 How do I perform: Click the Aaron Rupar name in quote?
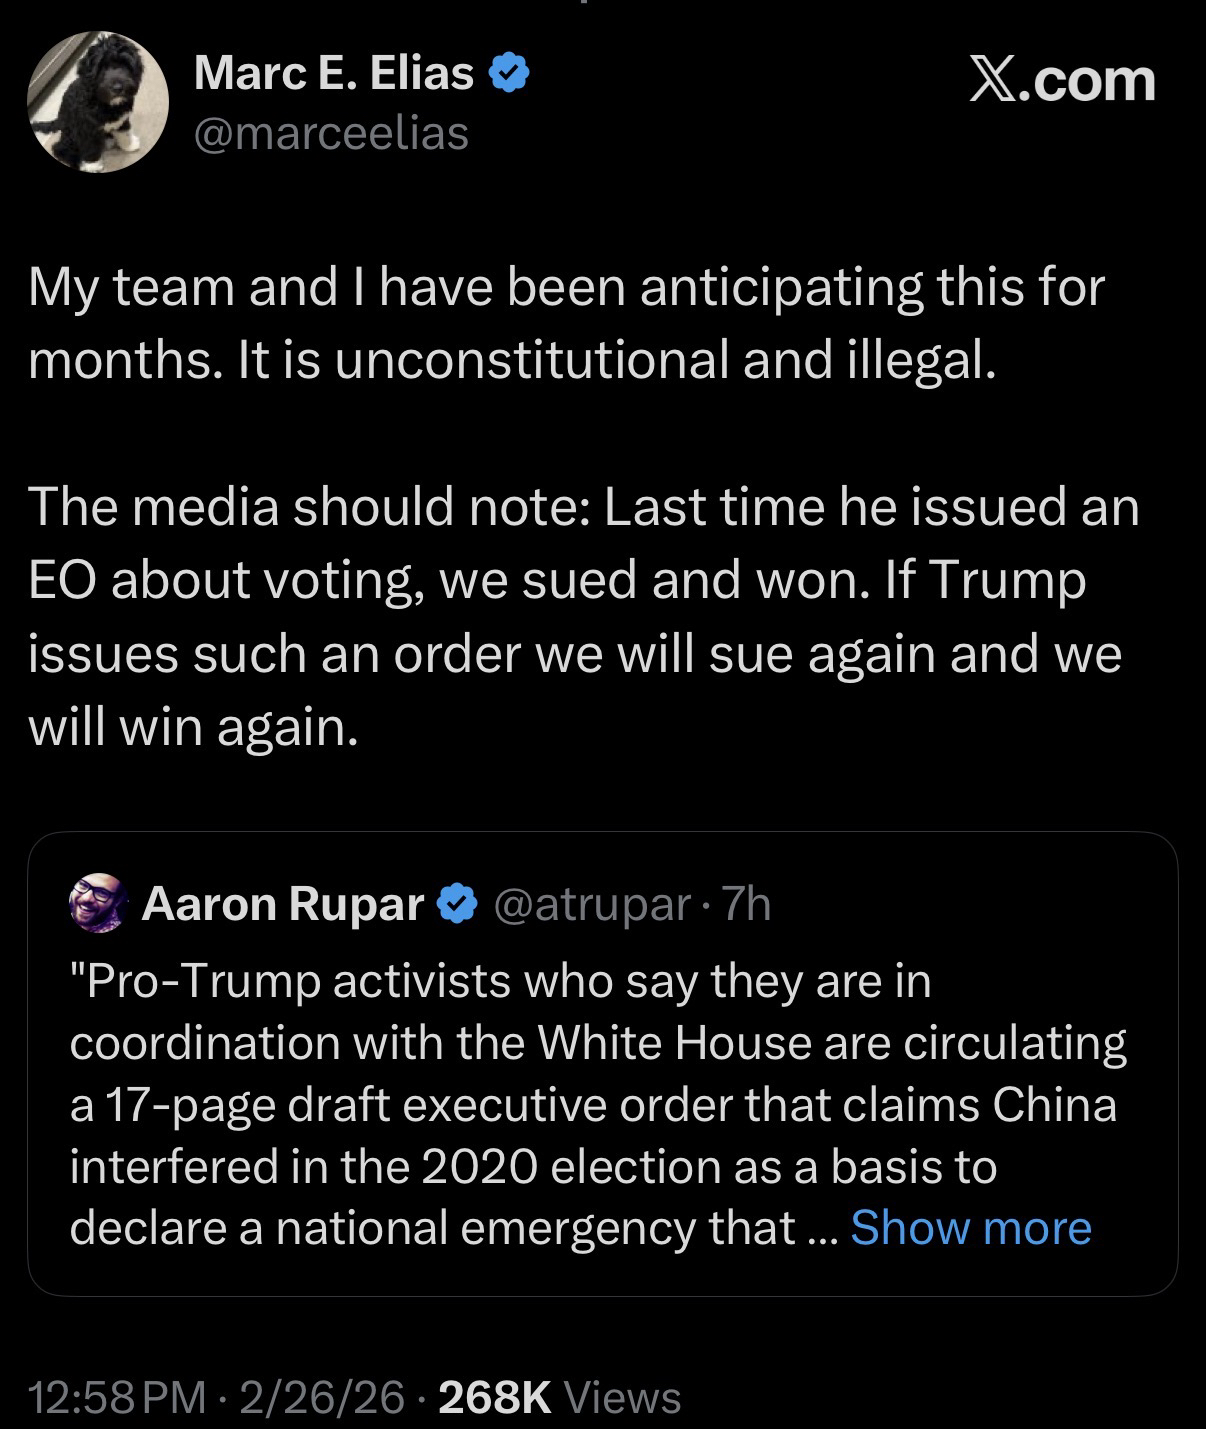[x=283, y=904]
